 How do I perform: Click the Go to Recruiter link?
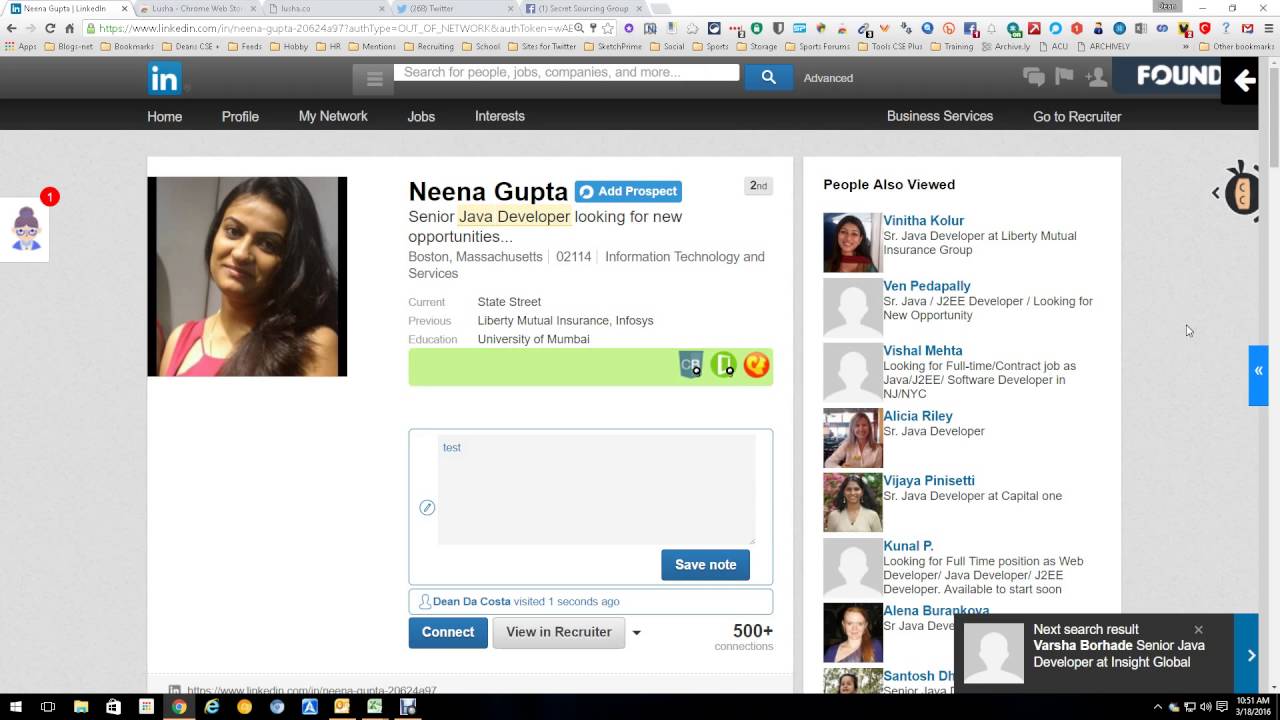1077,116
